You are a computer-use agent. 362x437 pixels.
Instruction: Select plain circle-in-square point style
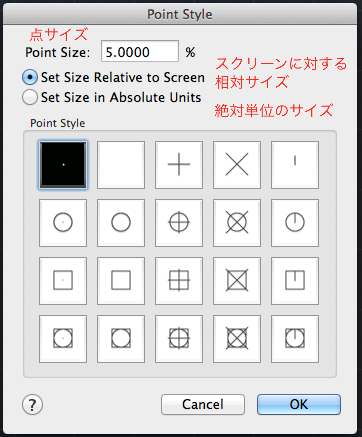click(121, 339)
